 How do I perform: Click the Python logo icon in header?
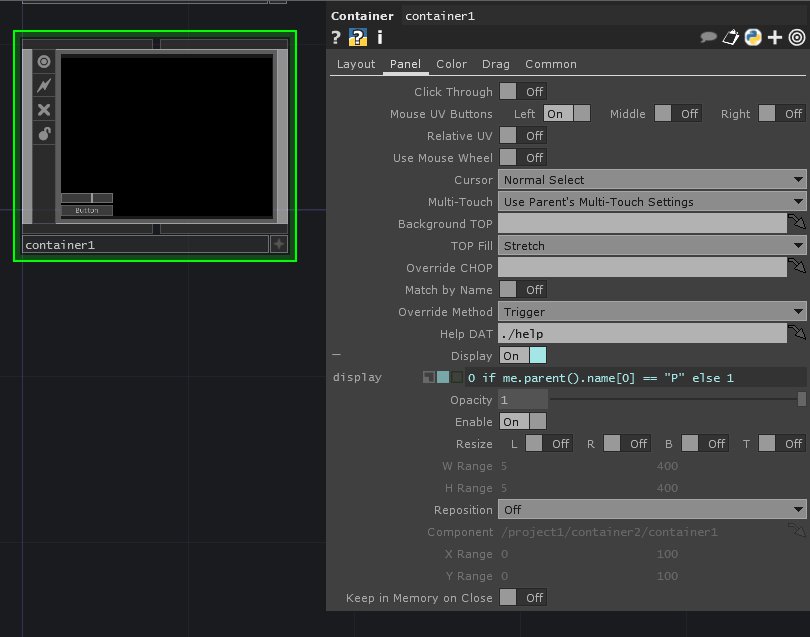(752, 38)
